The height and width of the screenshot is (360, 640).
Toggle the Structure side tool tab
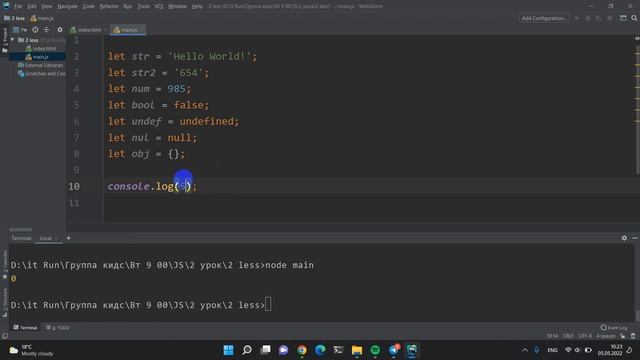5,303
